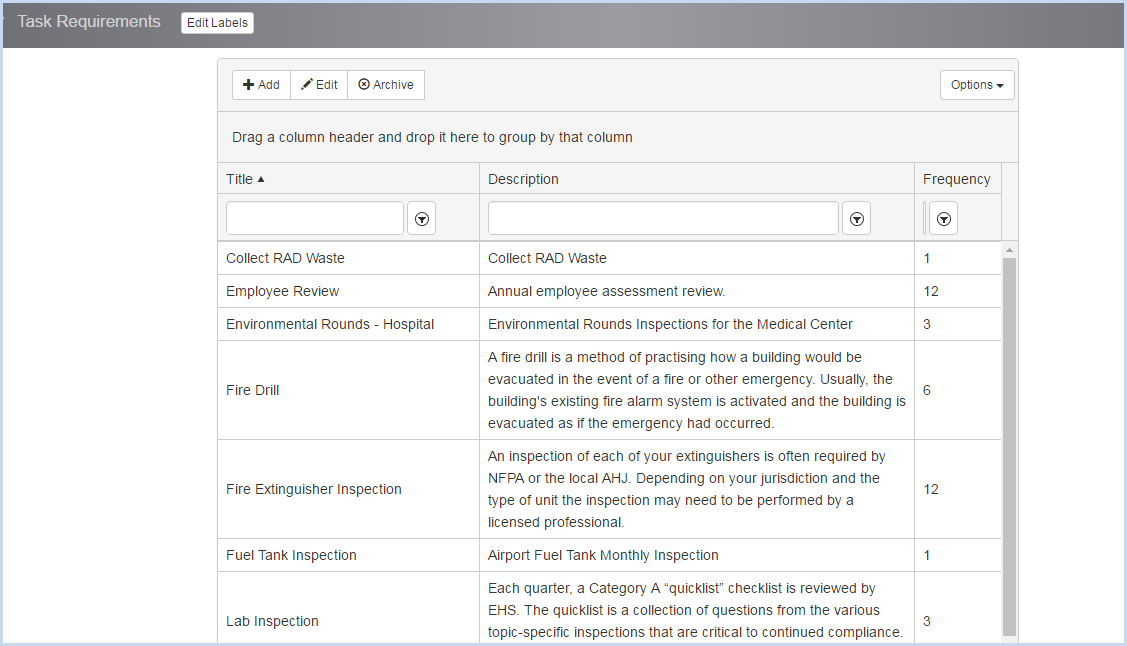Click the Edit pencil button

pyautogui.click(x=319, y=85)
